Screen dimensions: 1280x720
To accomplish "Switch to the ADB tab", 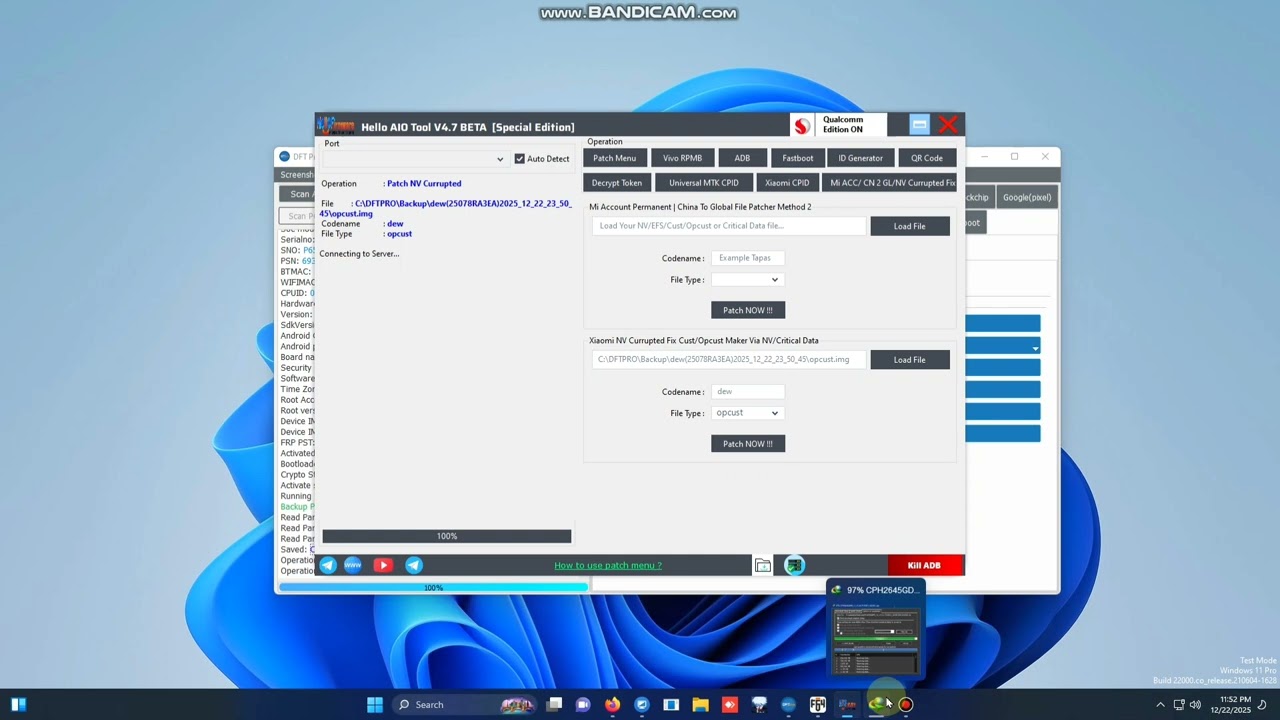I will tap(742, 158).
